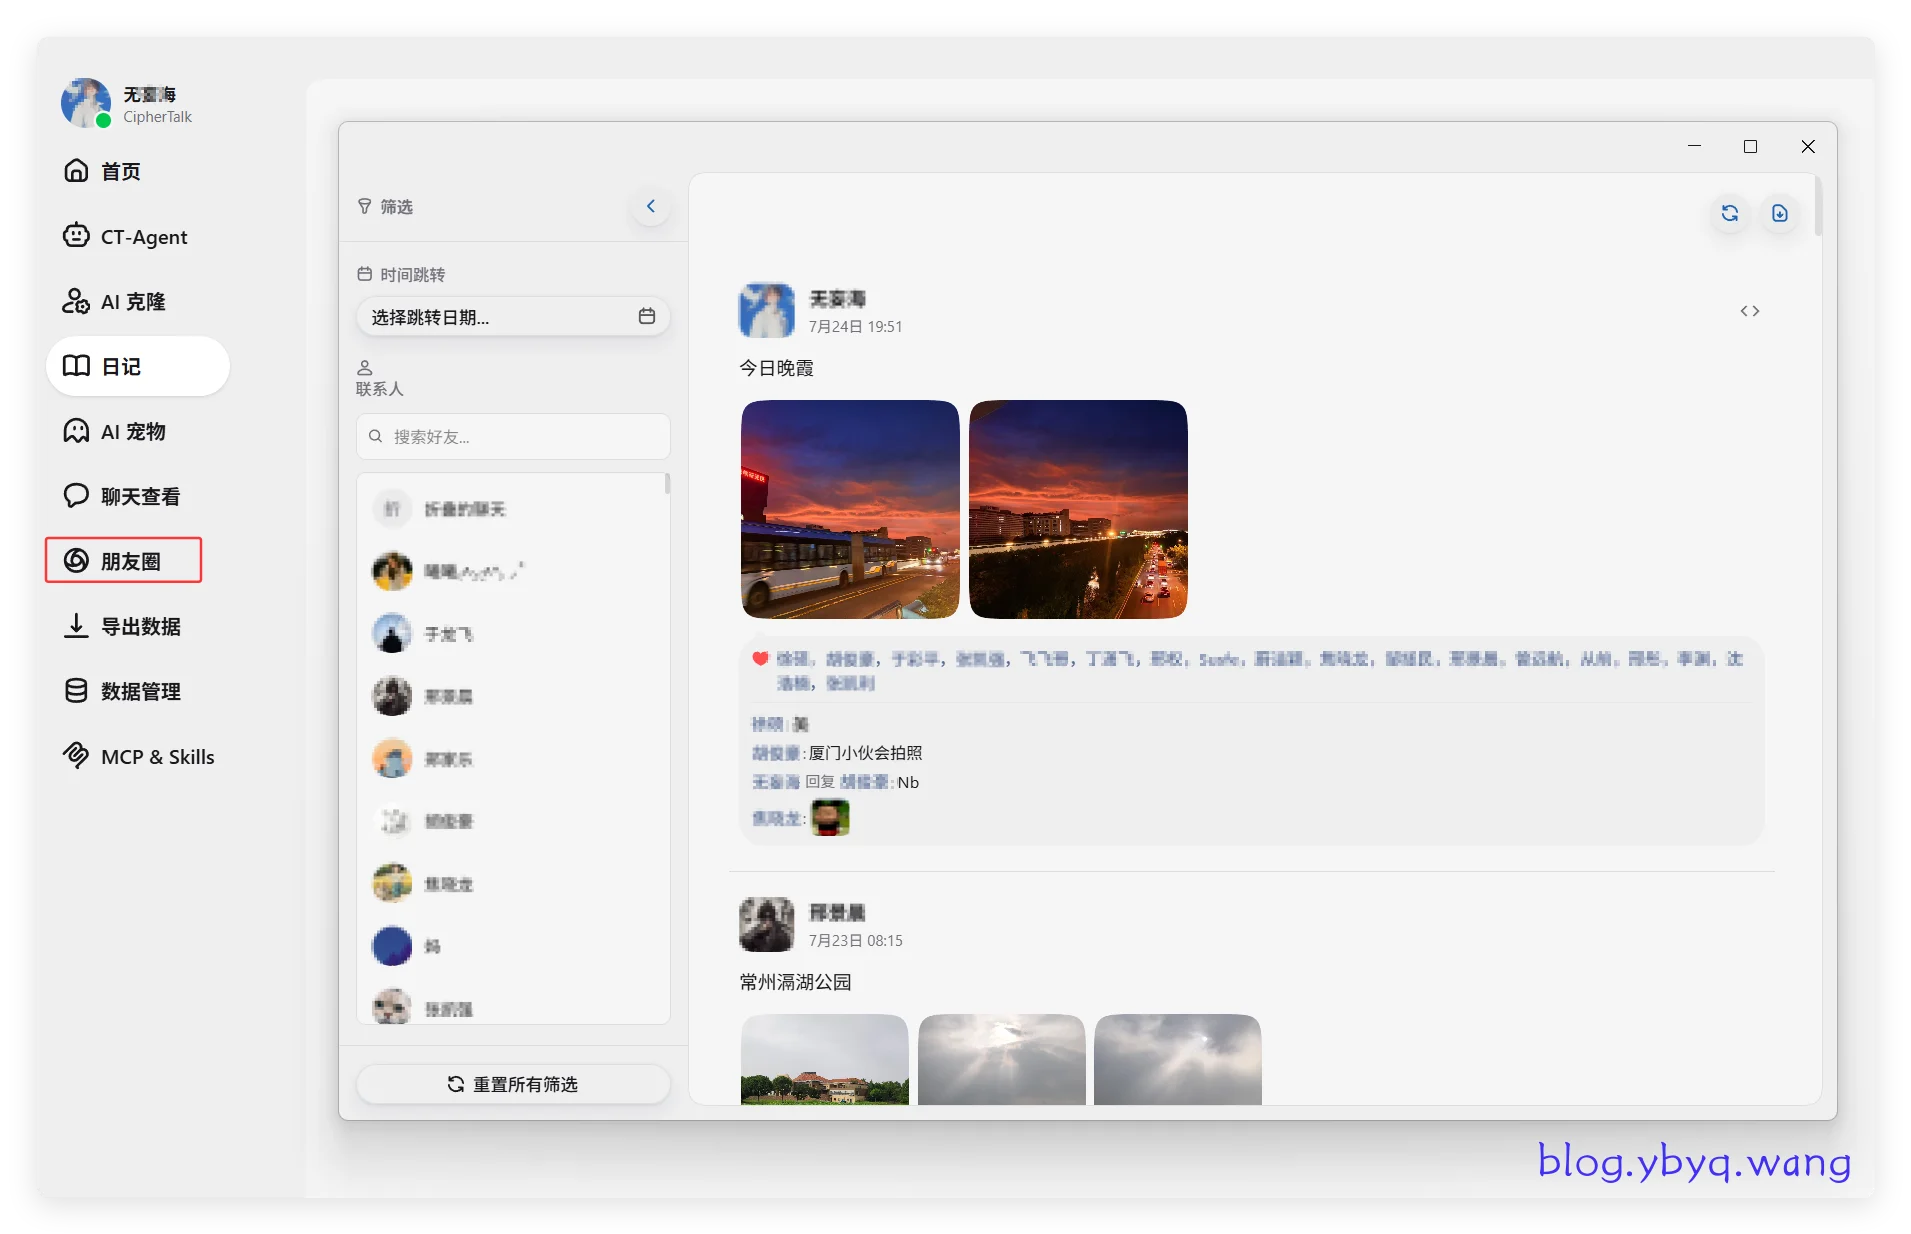Image resolution: width=1911 pixels, height=1234 pixels.
Task: Select the 日记 diary tab
Action: (137, 366)
